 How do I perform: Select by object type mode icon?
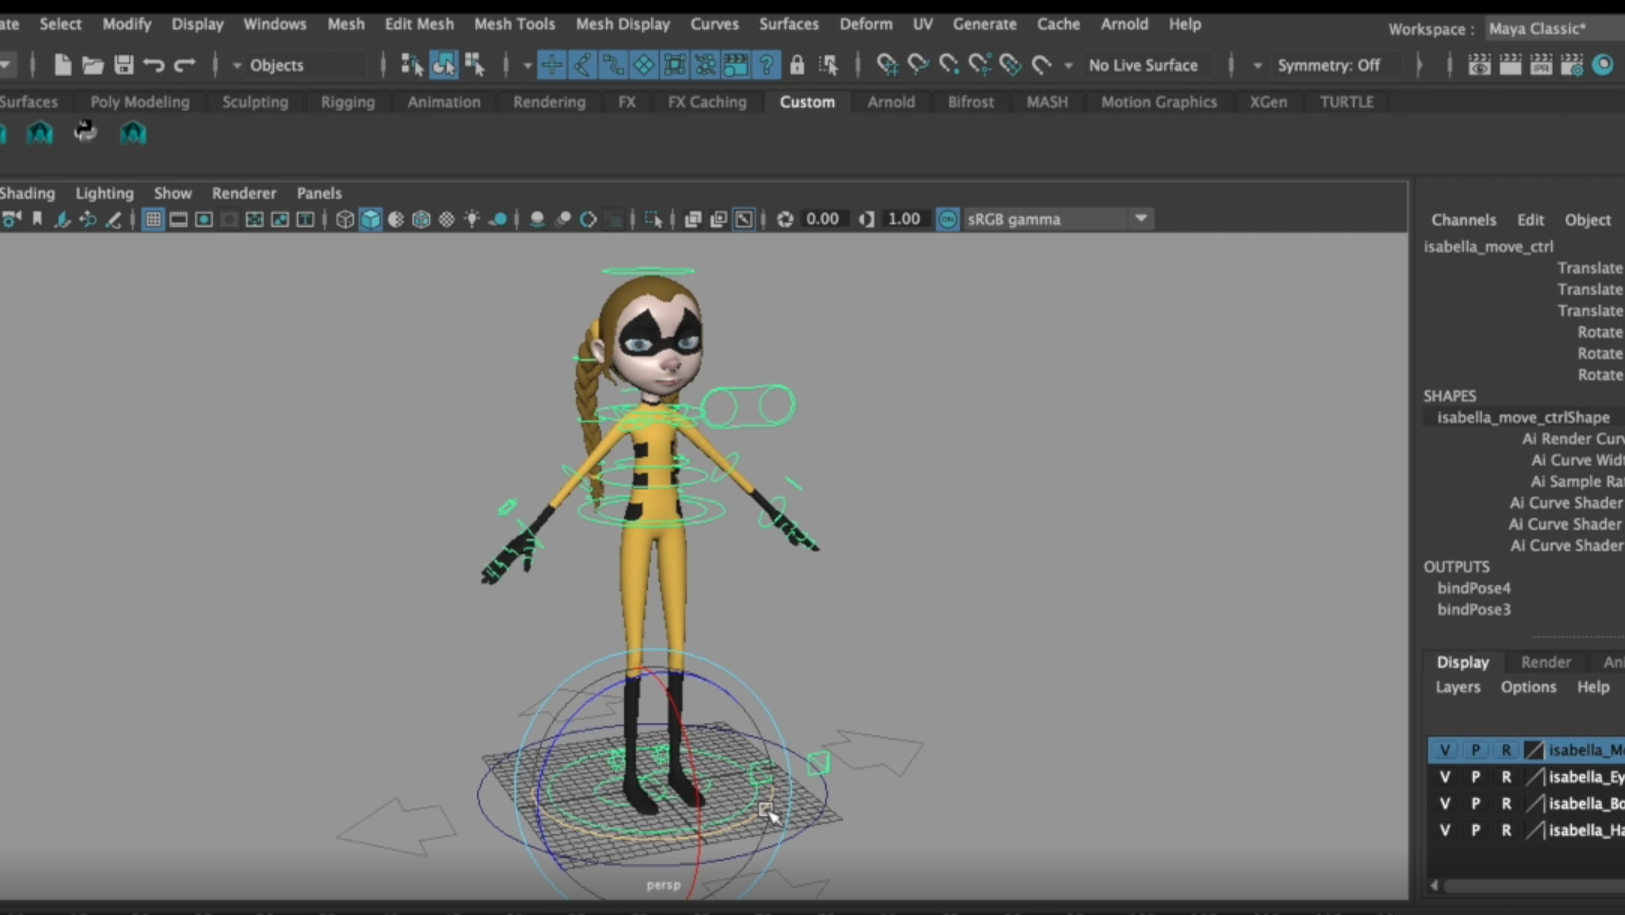pyautogui.click(x=443, y=65)
